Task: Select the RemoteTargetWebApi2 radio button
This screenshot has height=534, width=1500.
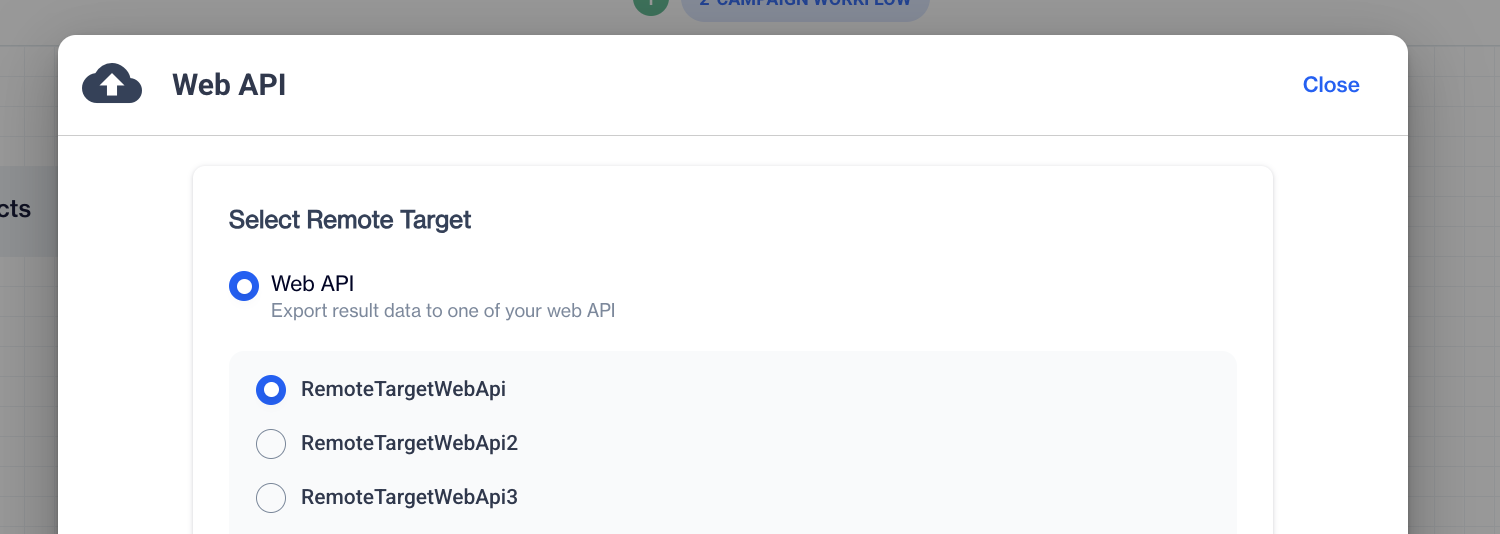Action: click(271, 443)
